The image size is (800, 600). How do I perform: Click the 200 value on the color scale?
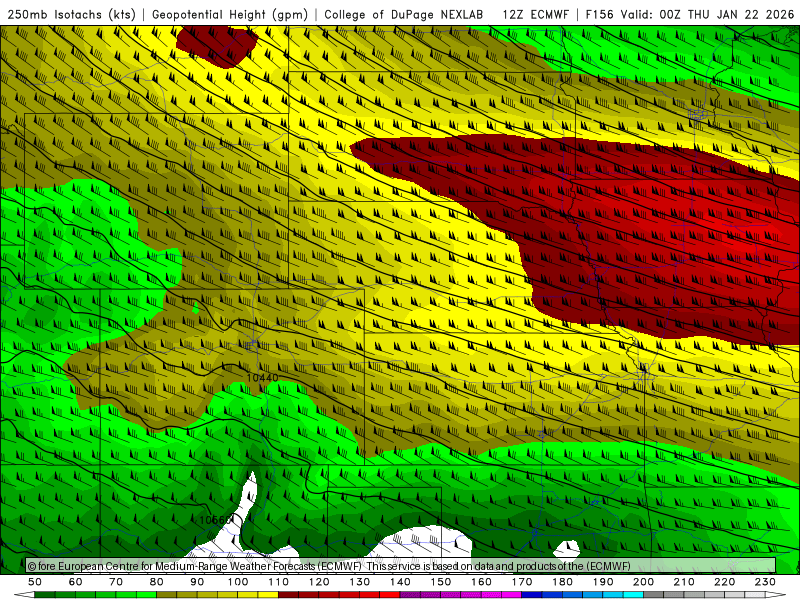(644, 582)
